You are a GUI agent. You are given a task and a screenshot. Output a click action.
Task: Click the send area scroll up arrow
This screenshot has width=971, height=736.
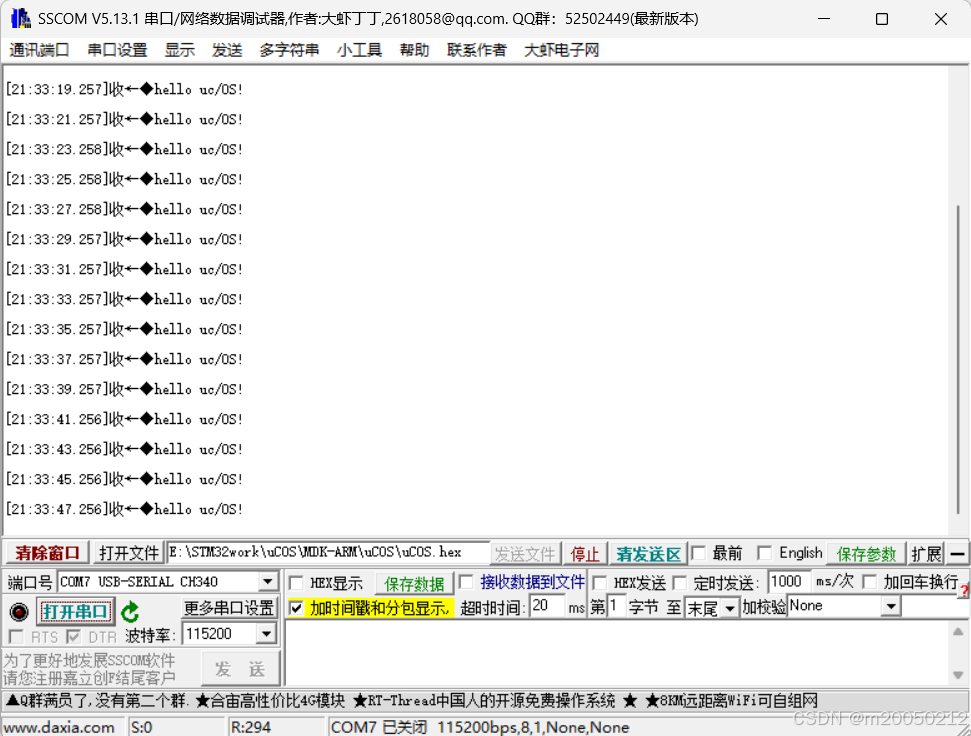click(x=958, y=631)
